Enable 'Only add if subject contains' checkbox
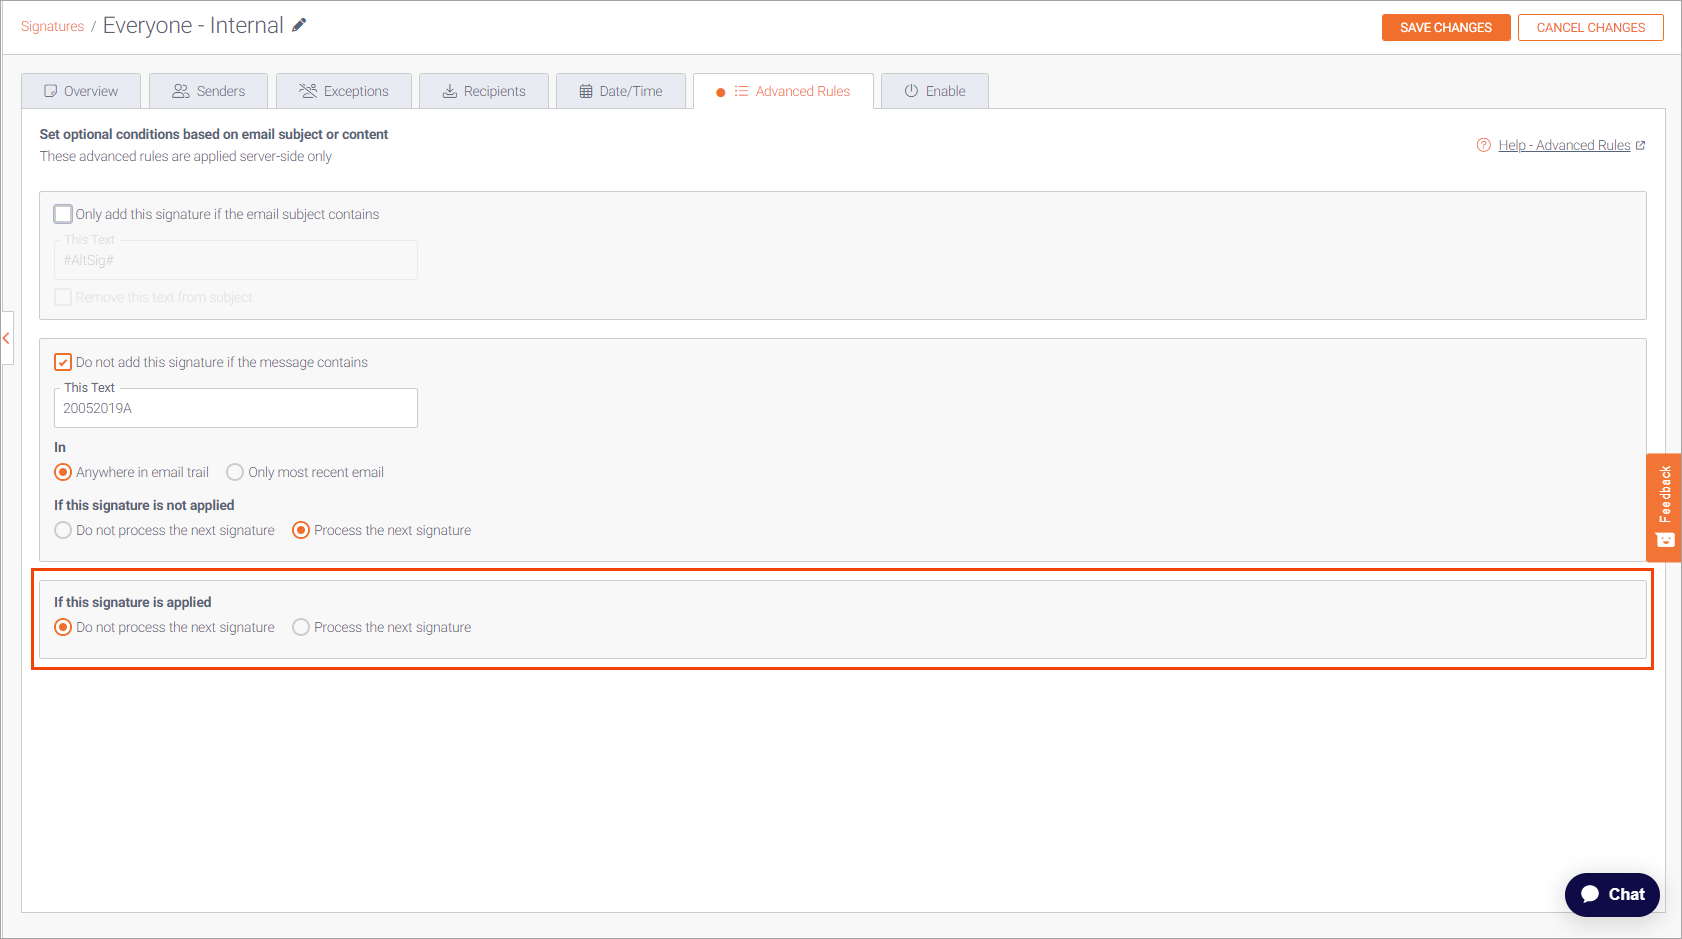This screenshot has height=939, width=1682. tap(63, 214)
